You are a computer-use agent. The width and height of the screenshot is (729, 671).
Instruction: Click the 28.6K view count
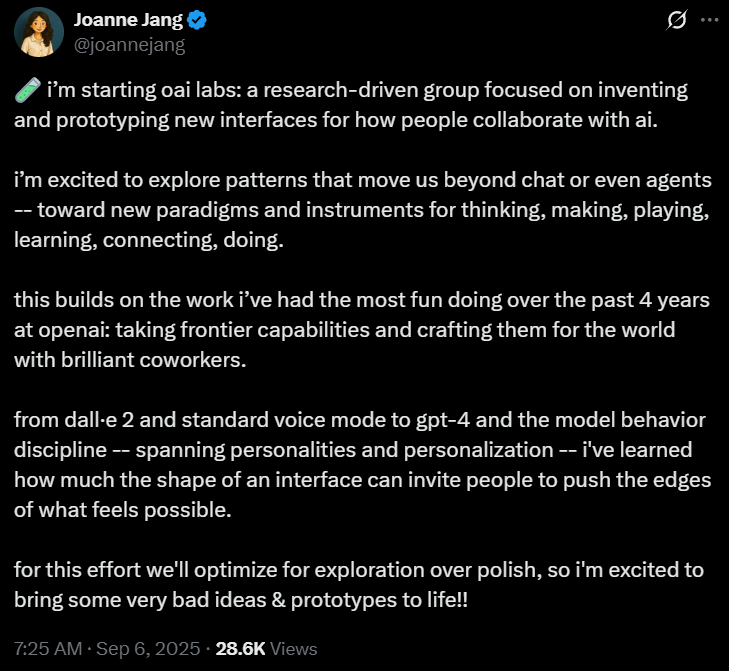click(240, 649)
